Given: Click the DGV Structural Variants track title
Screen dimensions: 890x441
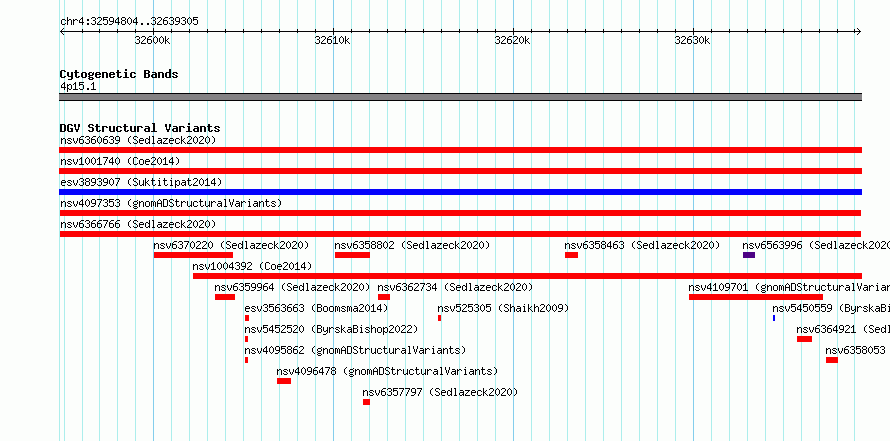Looking at the screenshot, I should coord(140,128).
